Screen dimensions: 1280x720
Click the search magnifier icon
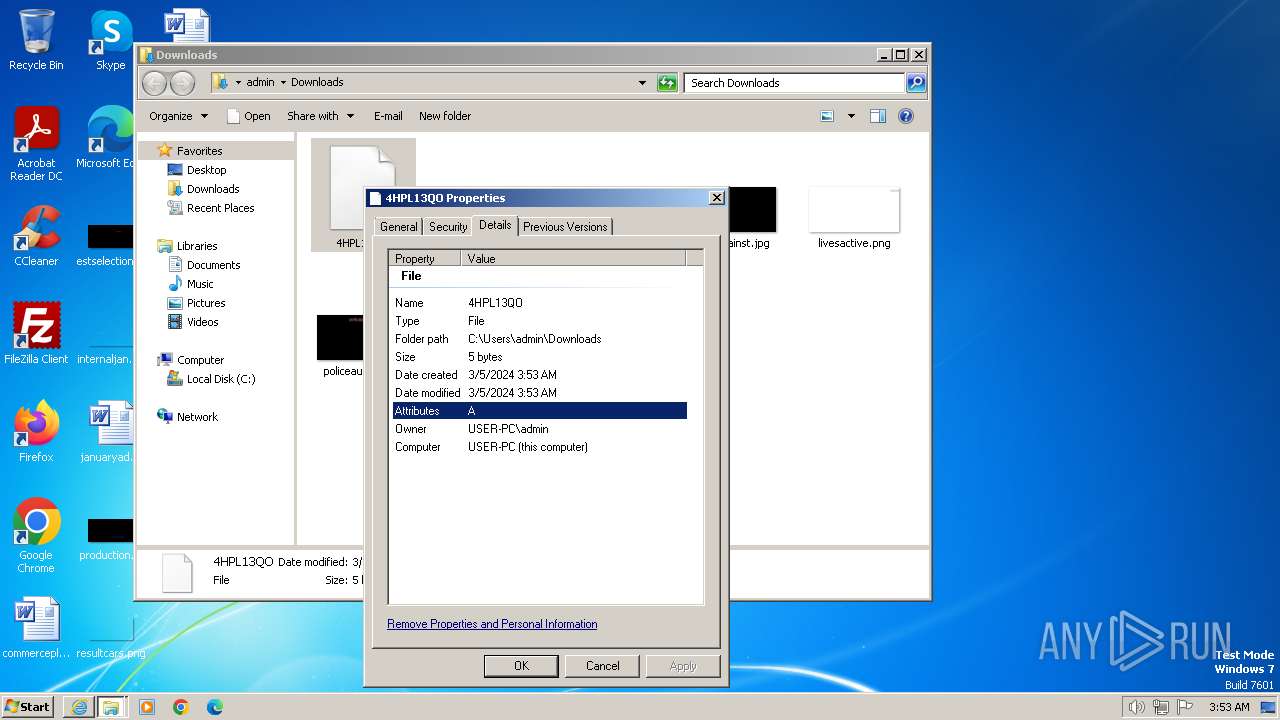[x=915, y=83]
